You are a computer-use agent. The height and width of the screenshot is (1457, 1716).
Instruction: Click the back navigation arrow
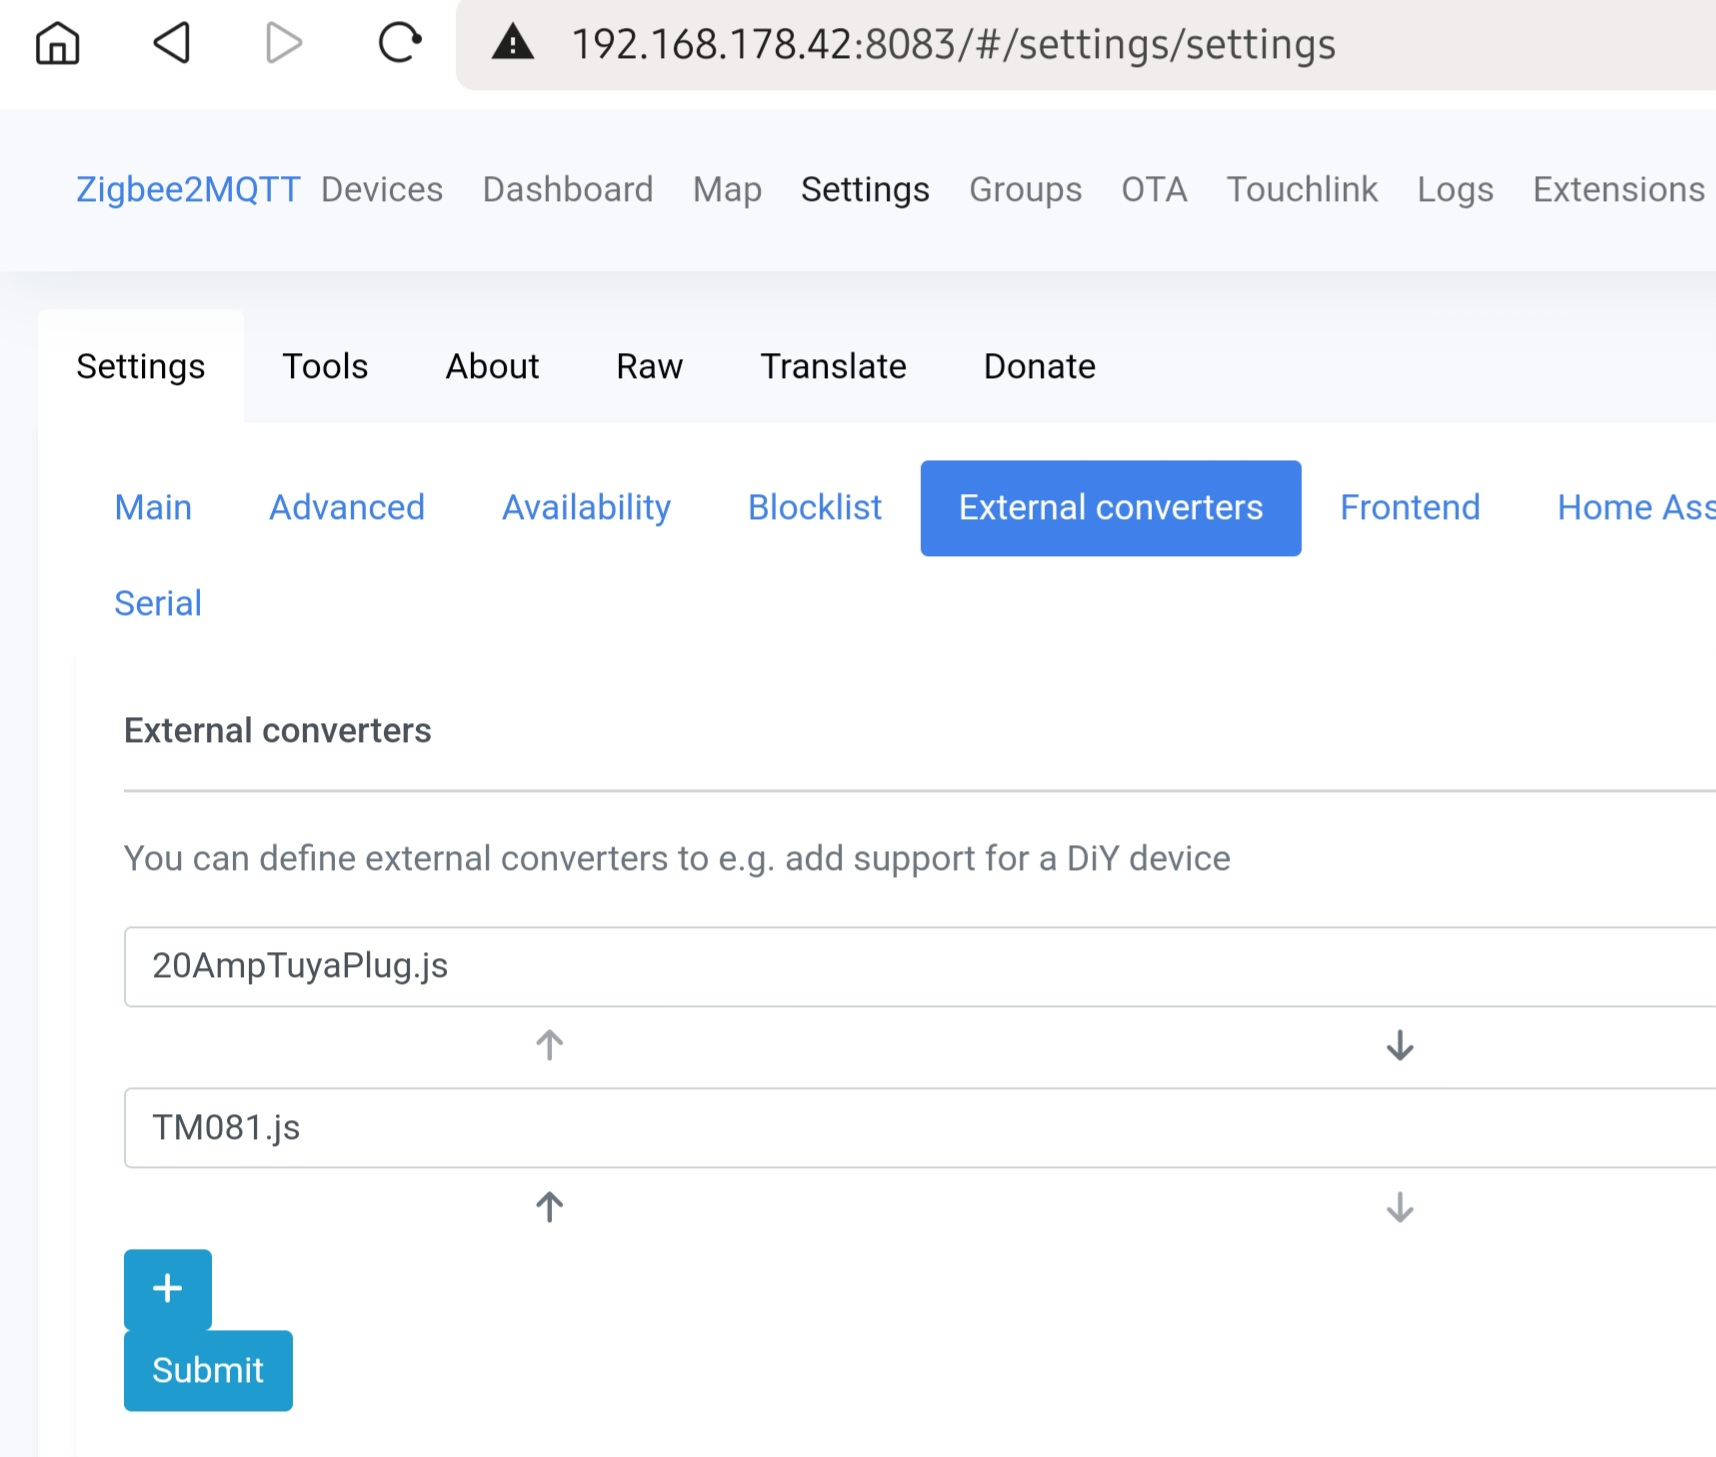pyautogui.click(x=171, y=43)
